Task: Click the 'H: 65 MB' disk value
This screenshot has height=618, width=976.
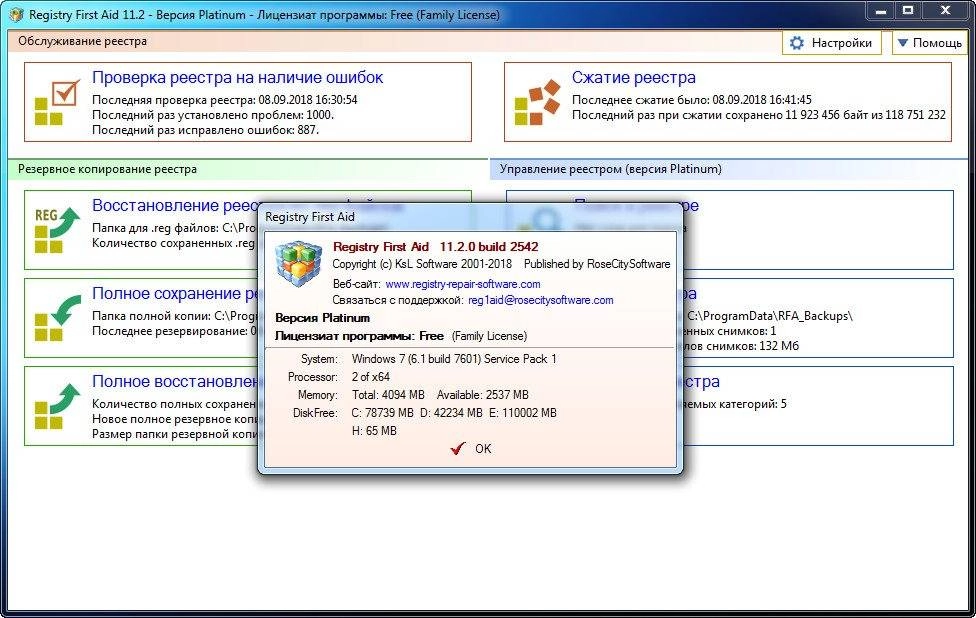Action: [374, 431]
